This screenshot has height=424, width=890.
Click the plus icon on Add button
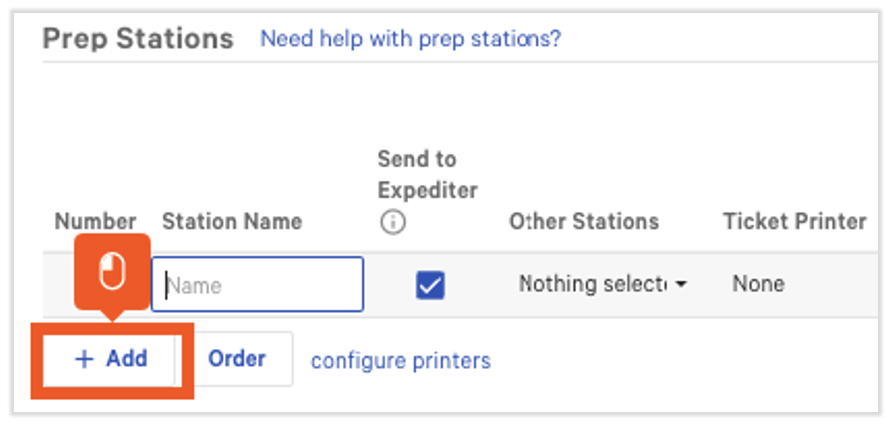(84, 359)
